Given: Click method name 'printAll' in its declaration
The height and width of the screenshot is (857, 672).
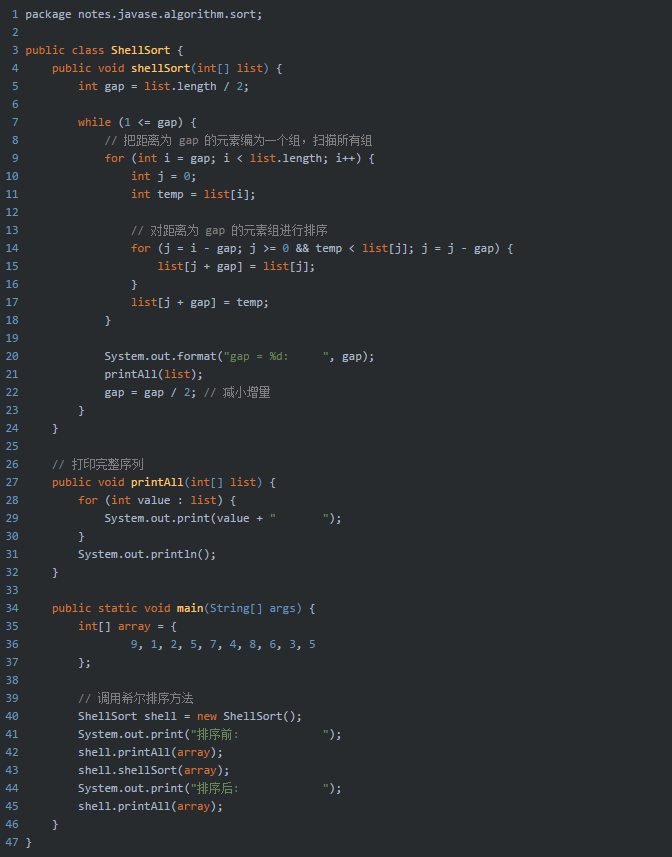Looking at the screenshot, I should click(x=157, y=482).
